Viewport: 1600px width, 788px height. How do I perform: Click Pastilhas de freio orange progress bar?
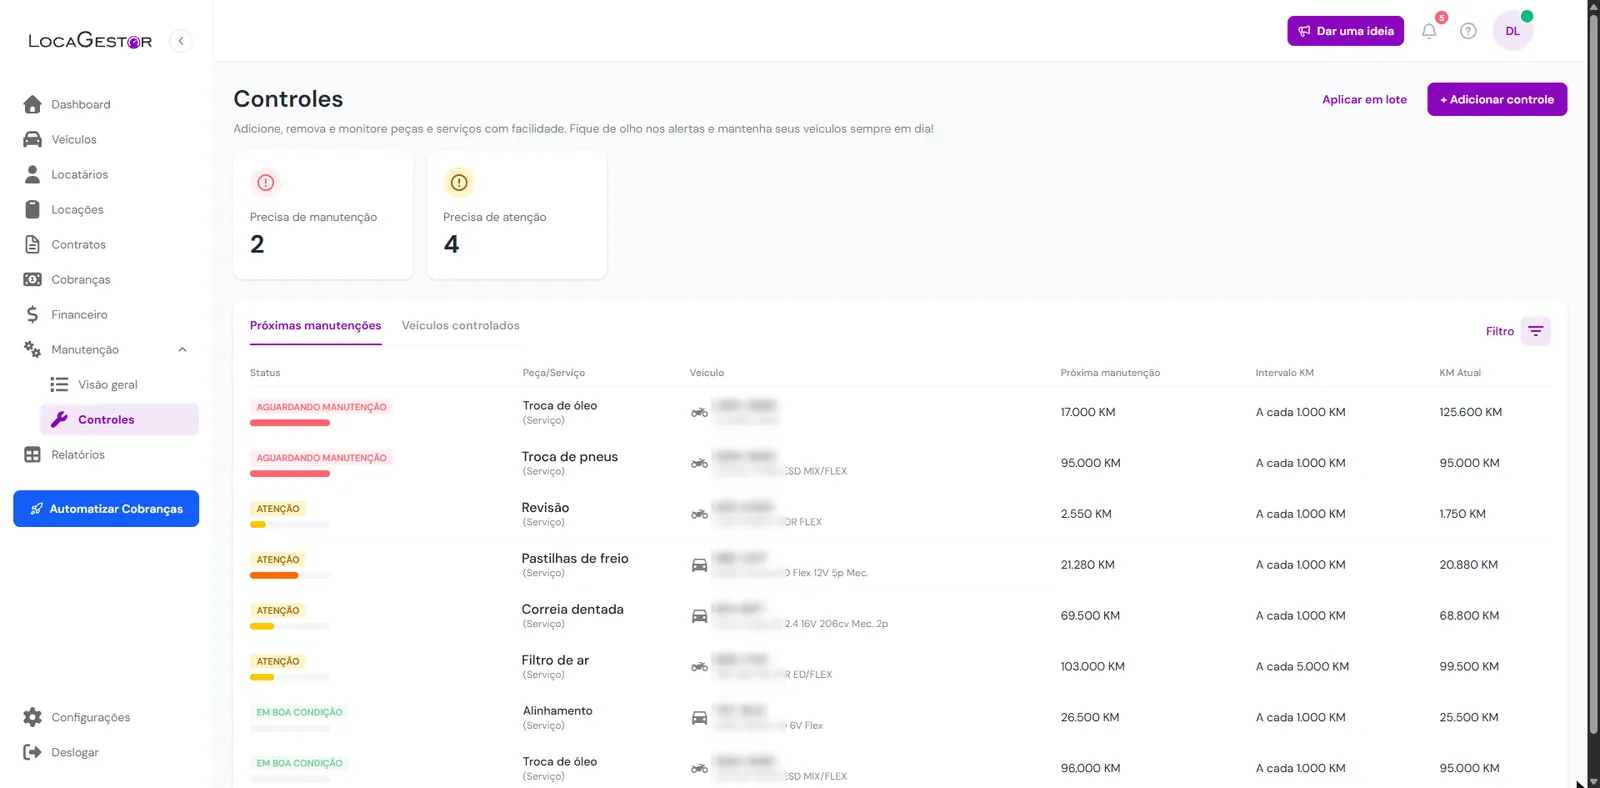274,575
